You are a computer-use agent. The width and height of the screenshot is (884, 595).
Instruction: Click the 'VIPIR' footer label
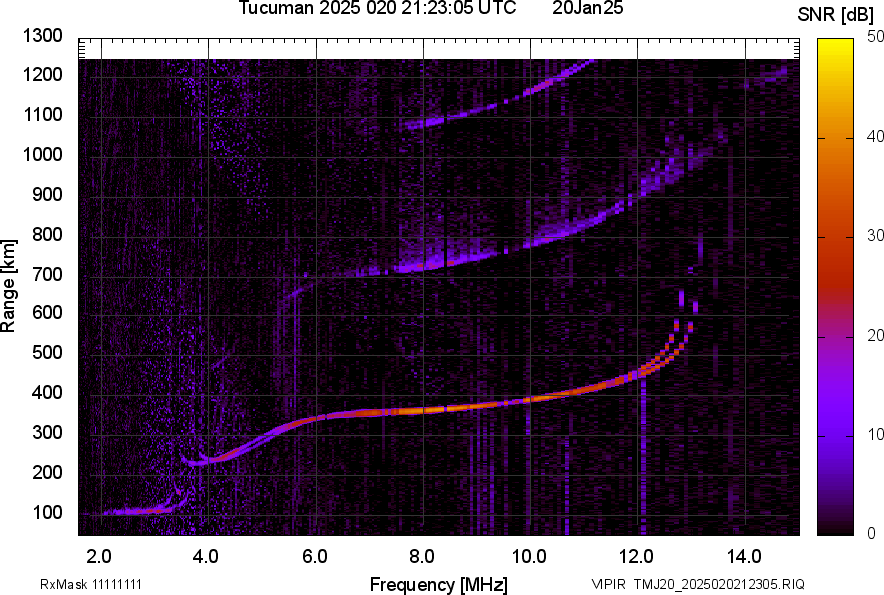(608, 584)
